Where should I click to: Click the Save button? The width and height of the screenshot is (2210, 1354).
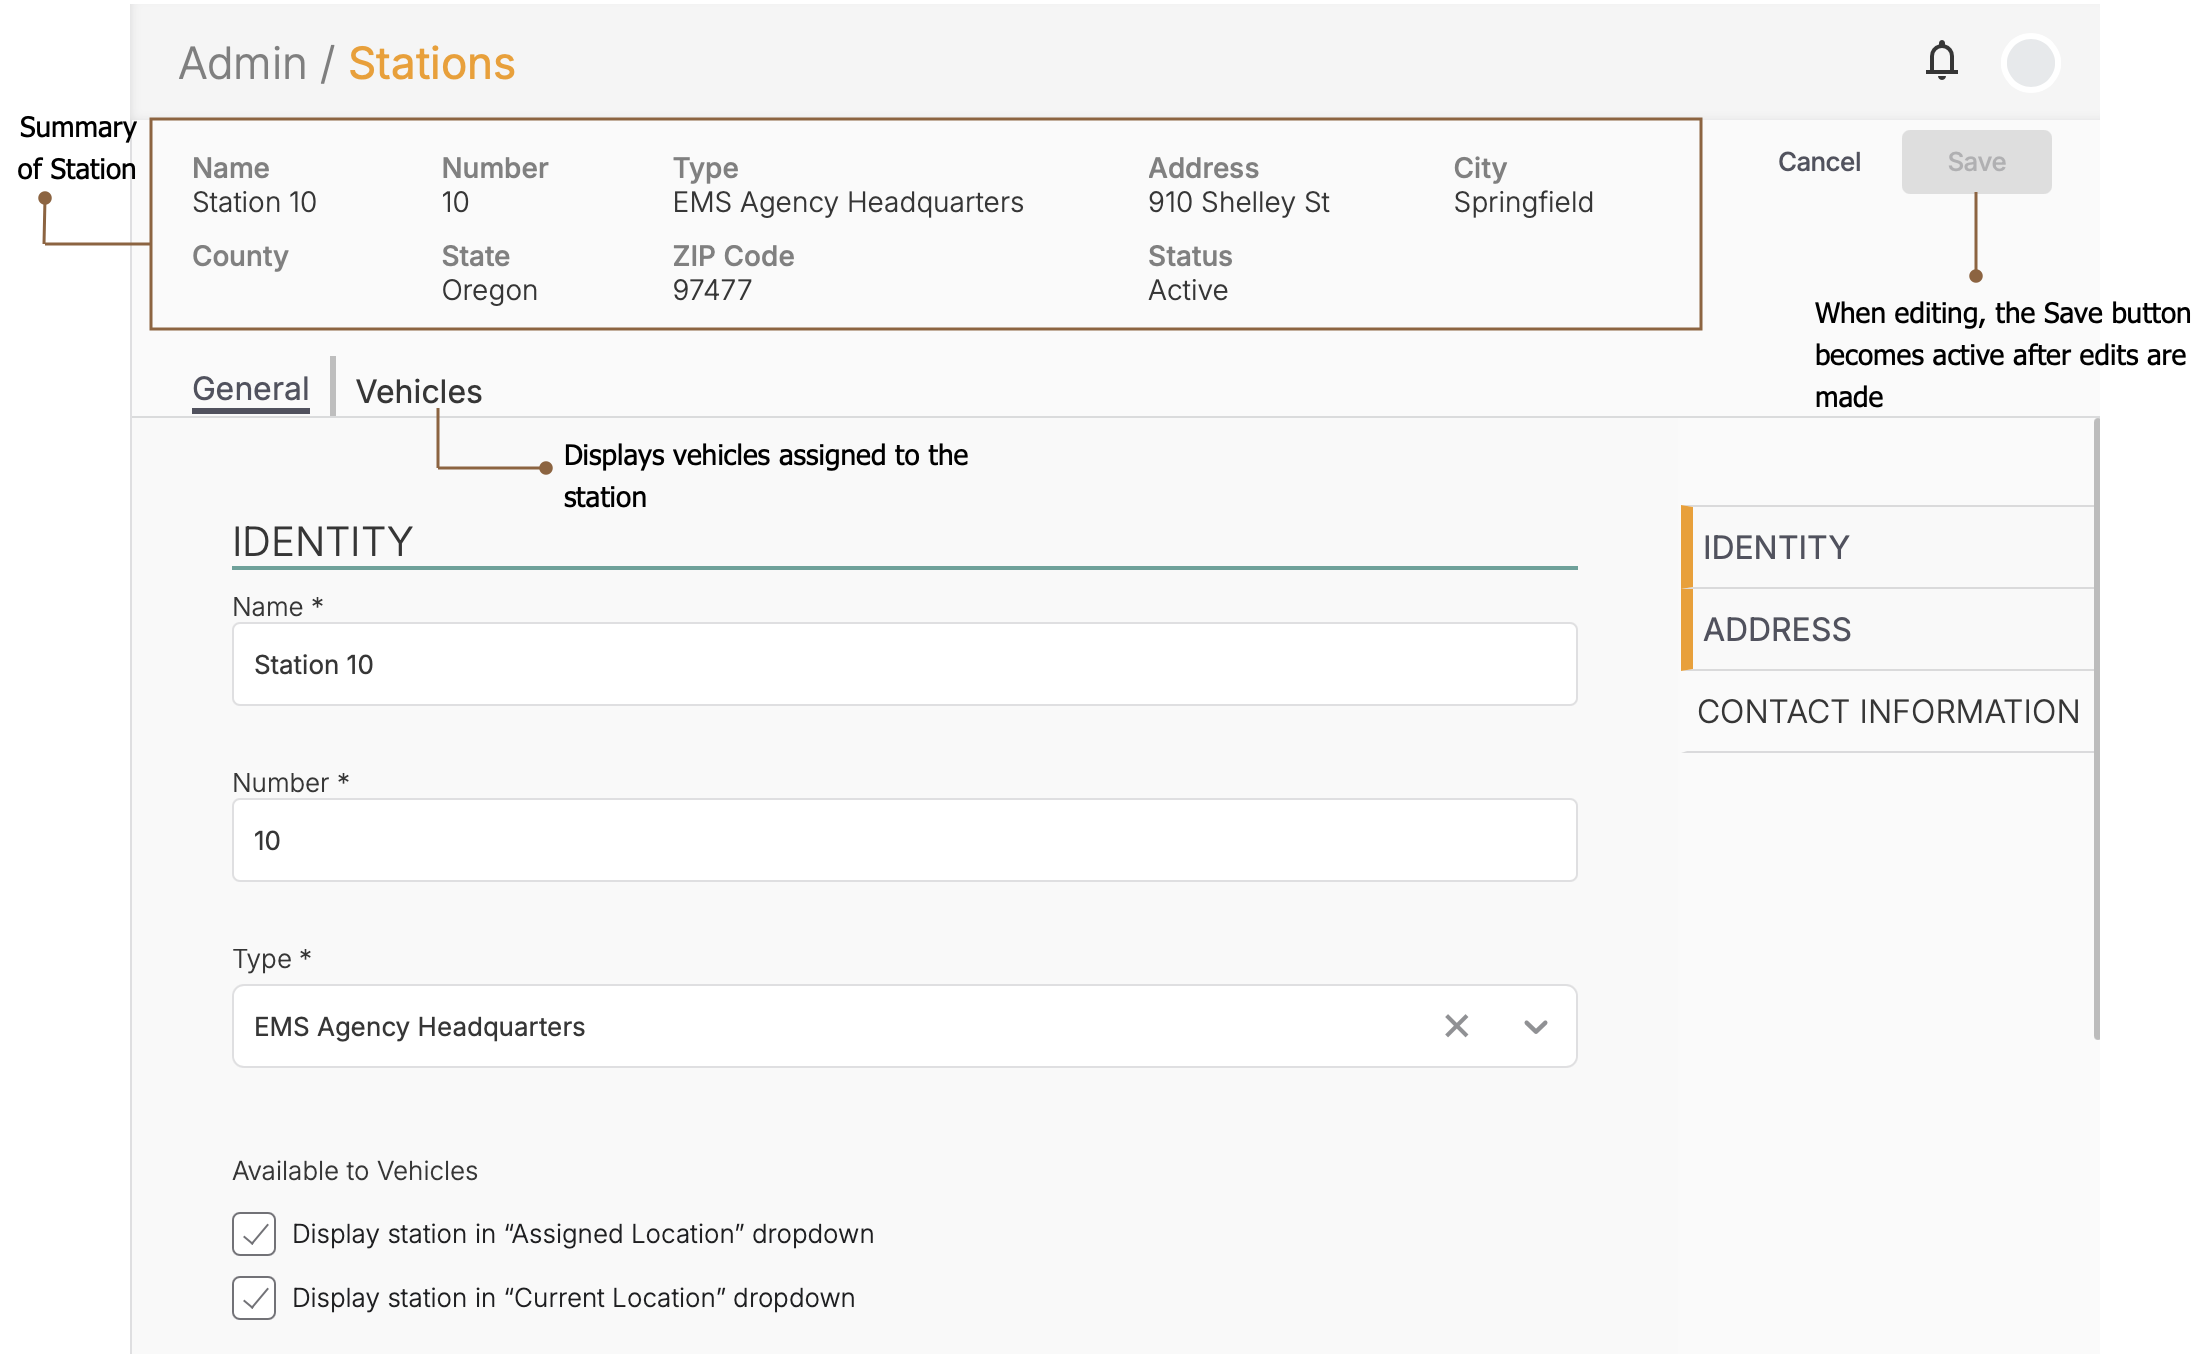1976,162
